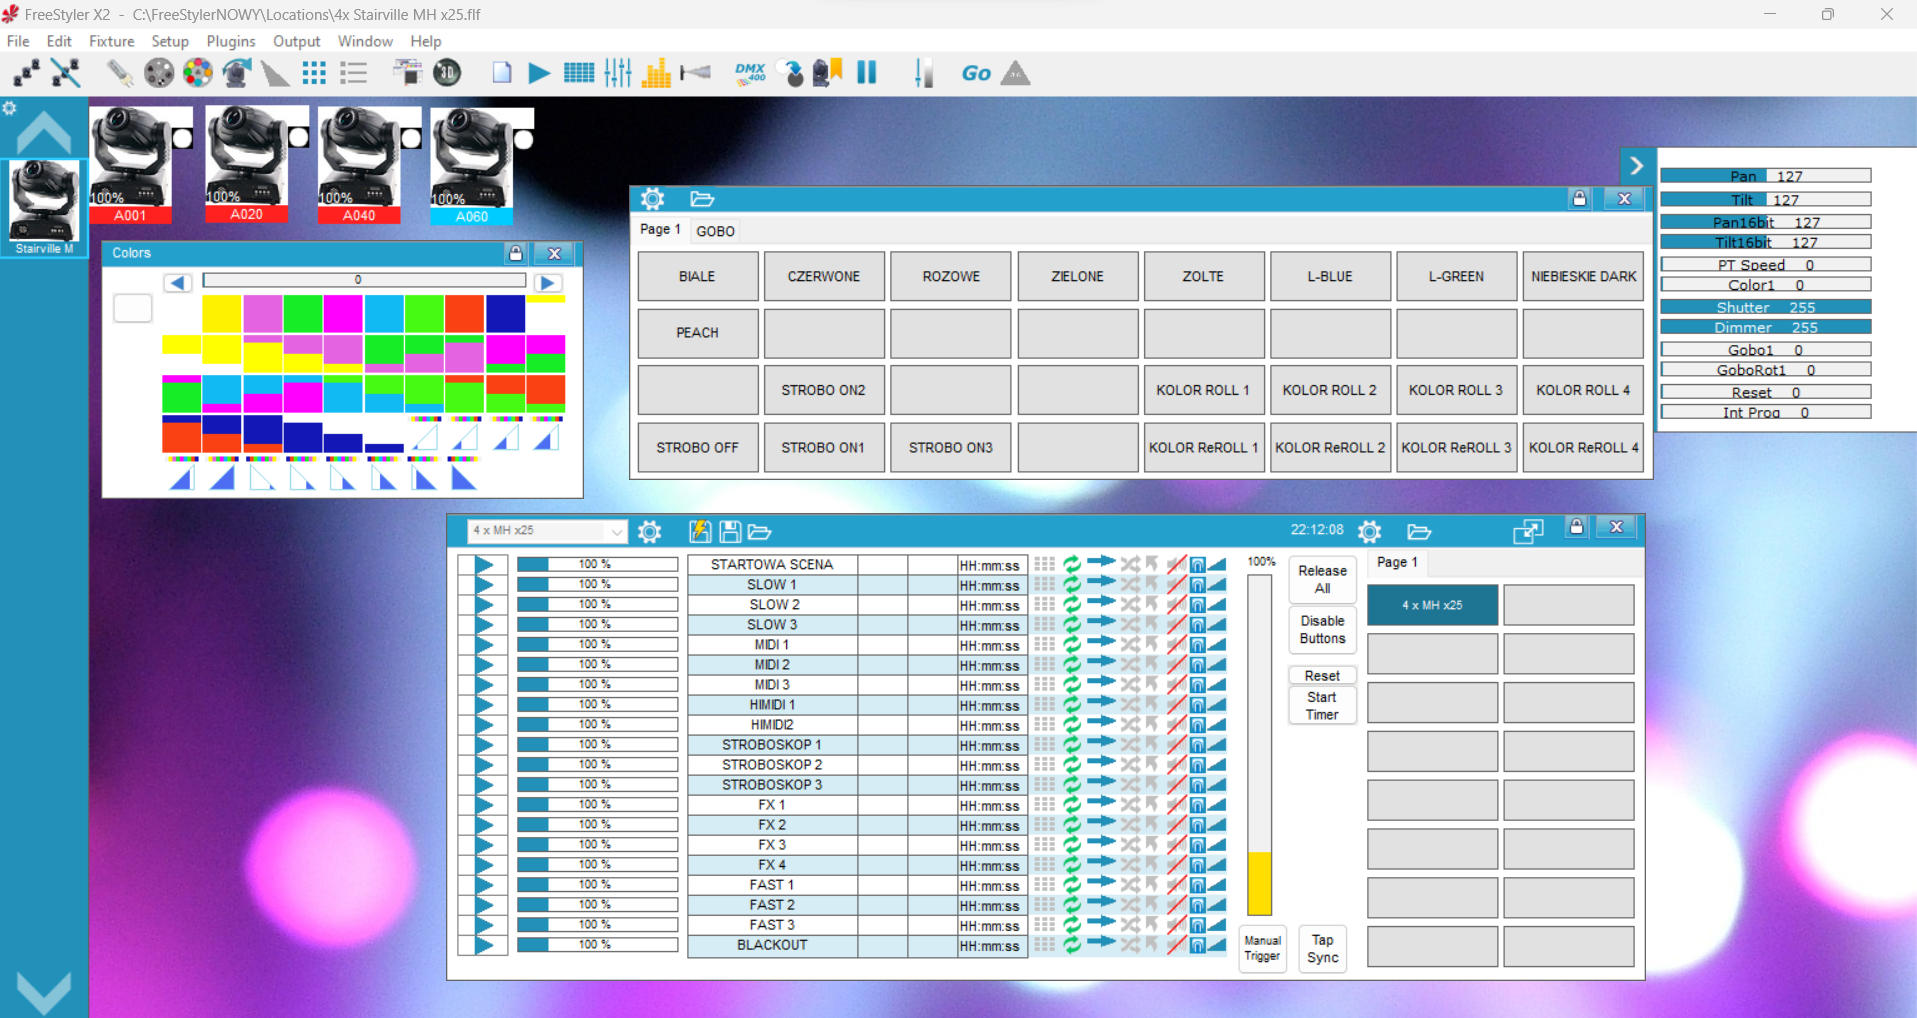Collapse fixture list with up chevron
This screenshot has height=1018, width=1917.
[x=43, y=132]
